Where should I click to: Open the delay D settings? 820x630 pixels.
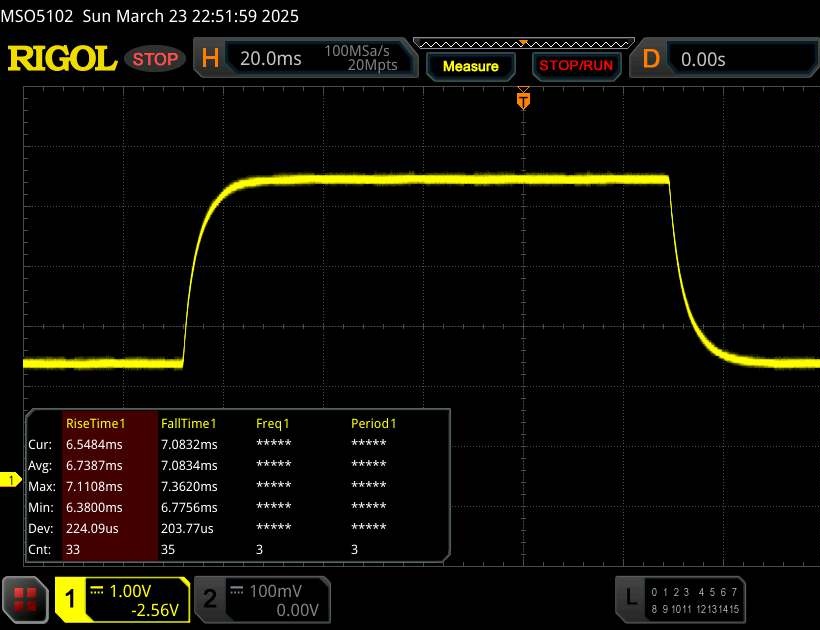[651, 59]
